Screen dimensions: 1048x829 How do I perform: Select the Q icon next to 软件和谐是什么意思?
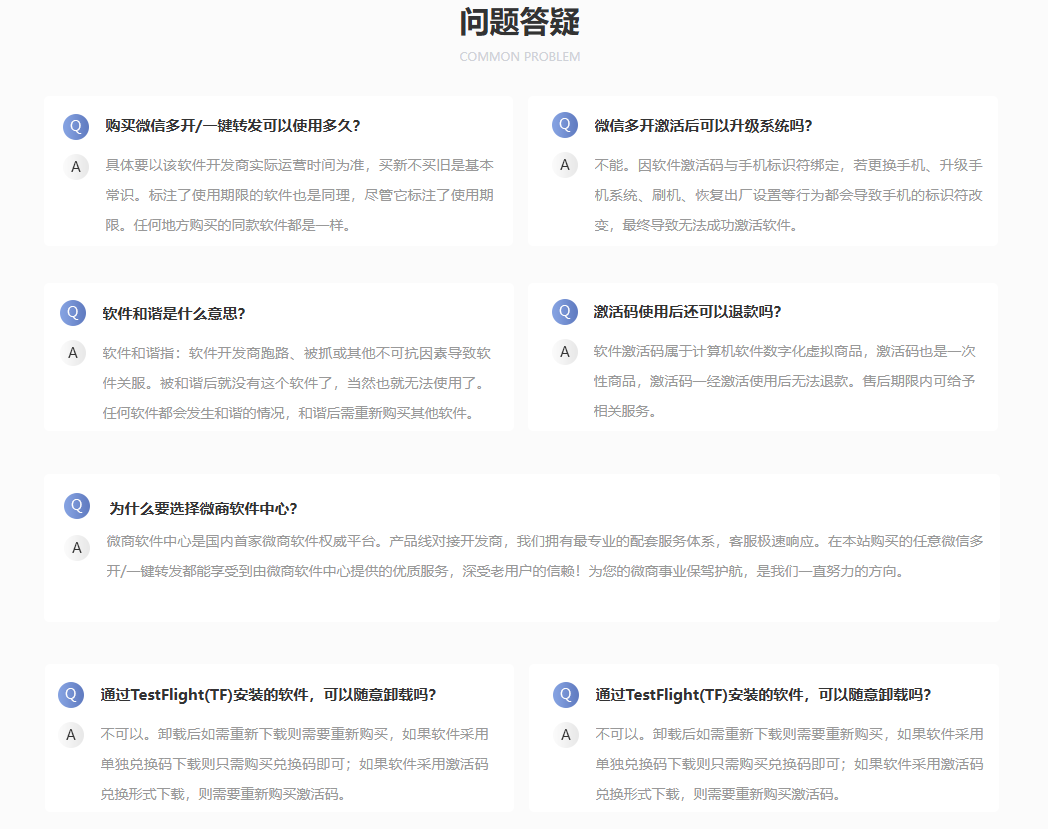point(71,313)
